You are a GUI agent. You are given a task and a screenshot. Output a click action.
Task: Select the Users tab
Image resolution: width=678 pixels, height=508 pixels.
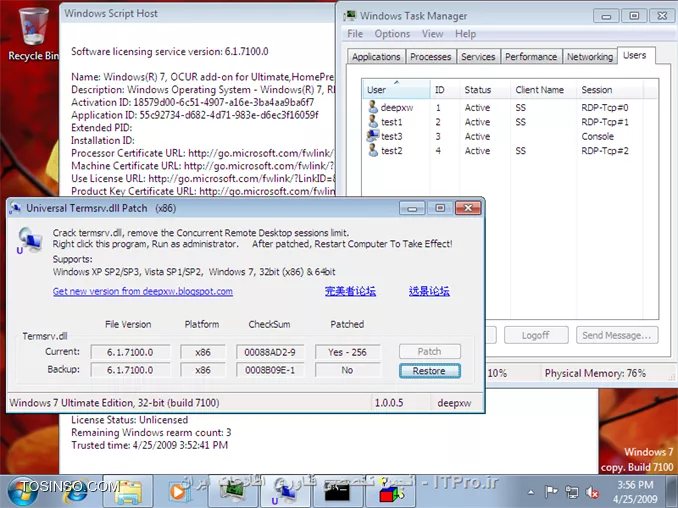(635, 55)
